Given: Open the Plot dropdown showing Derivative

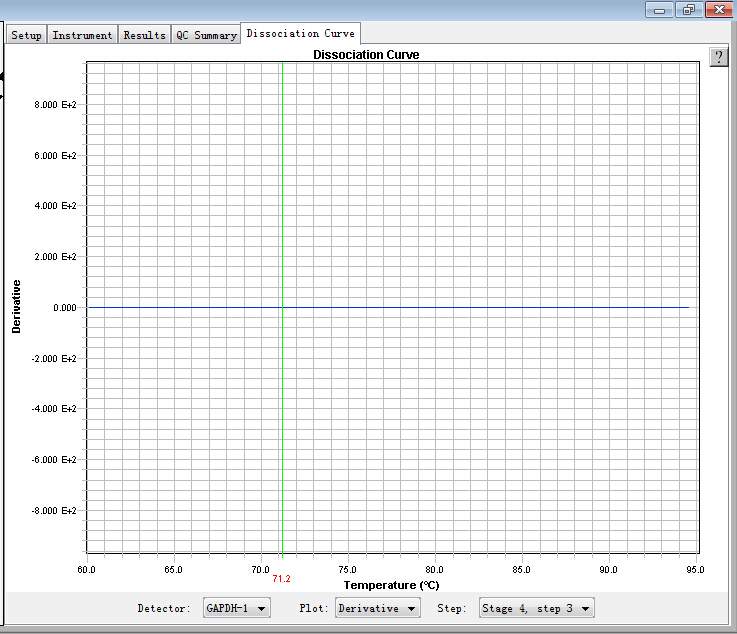Looking at the screenshot, I should (x=377, y=608).
